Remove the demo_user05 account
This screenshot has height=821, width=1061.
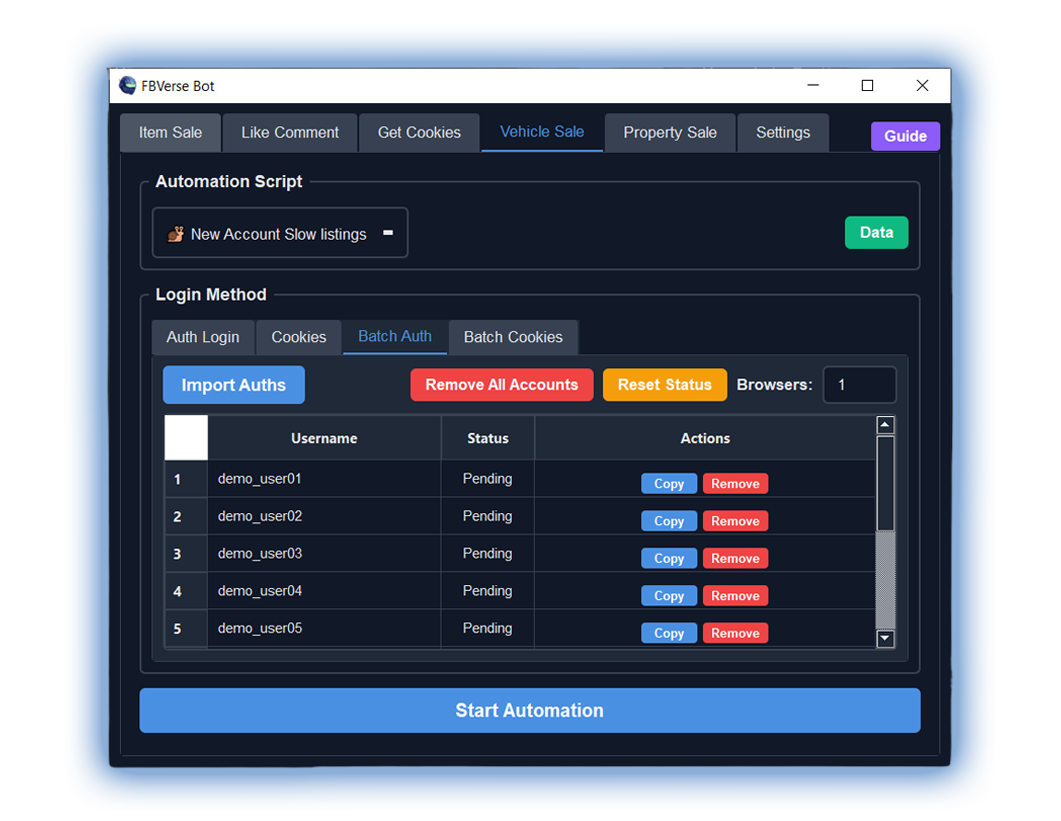pyautogui.click(x=735, y=632)
